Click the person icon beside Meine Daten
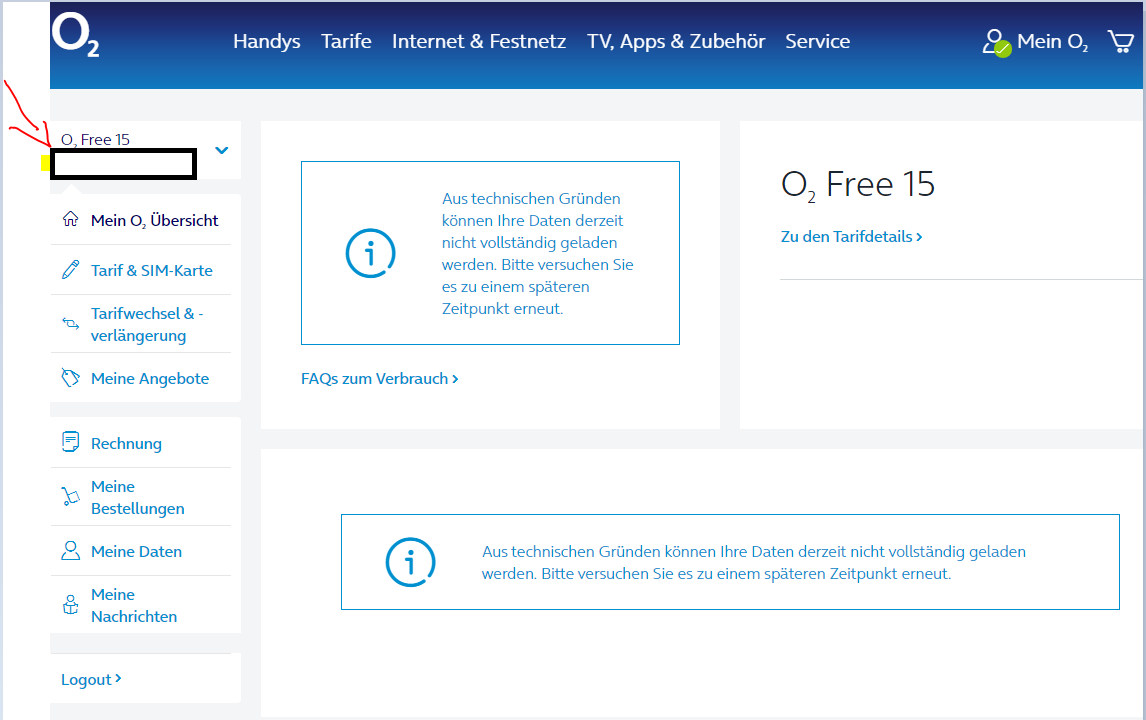This screenshot has width=1146, height=720. [70, 550]
